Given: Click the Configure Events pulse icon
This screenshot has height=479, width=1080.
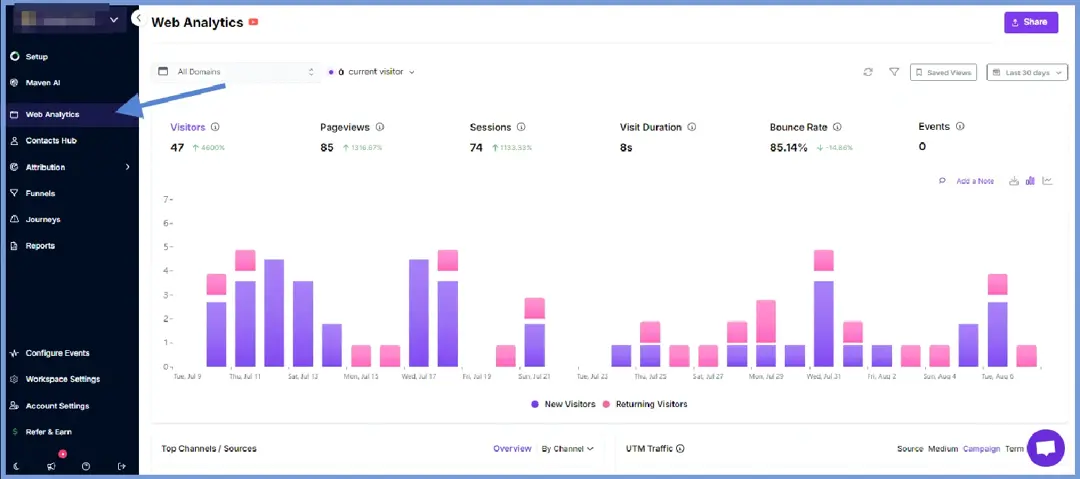Looking at the screenshot, I should pyautogui.click(x=14, y=353).
